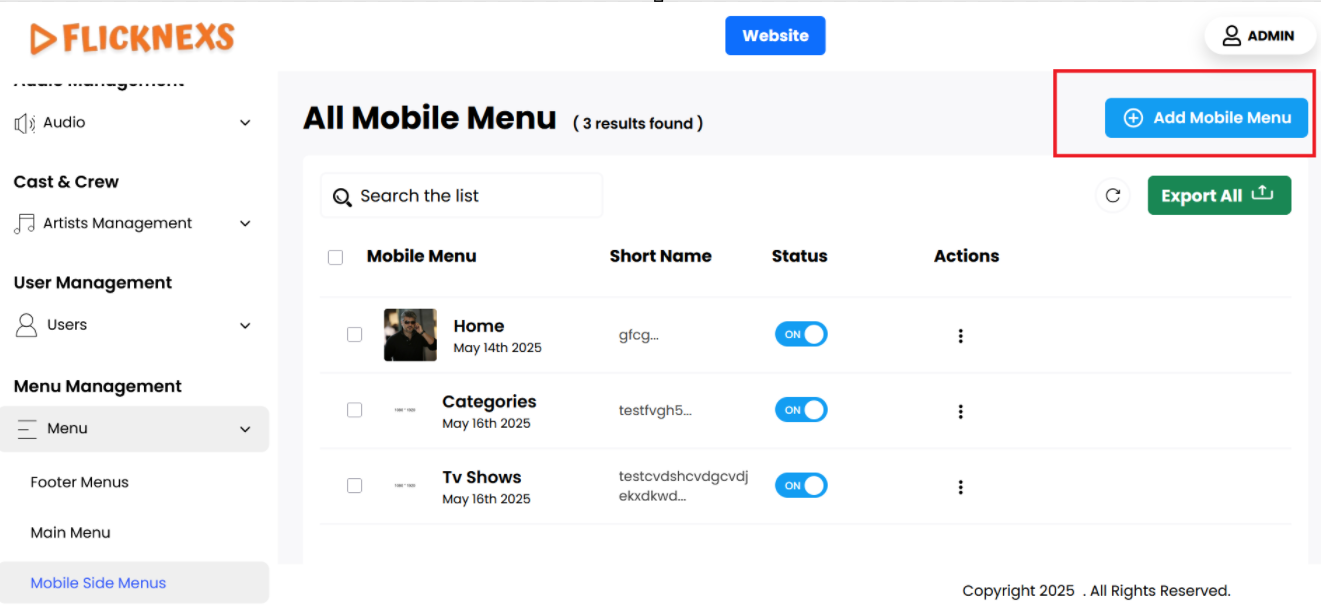Expand the Audio dropdown chevron
This screenshot has width=1321, height=613.
click(245, 123)
